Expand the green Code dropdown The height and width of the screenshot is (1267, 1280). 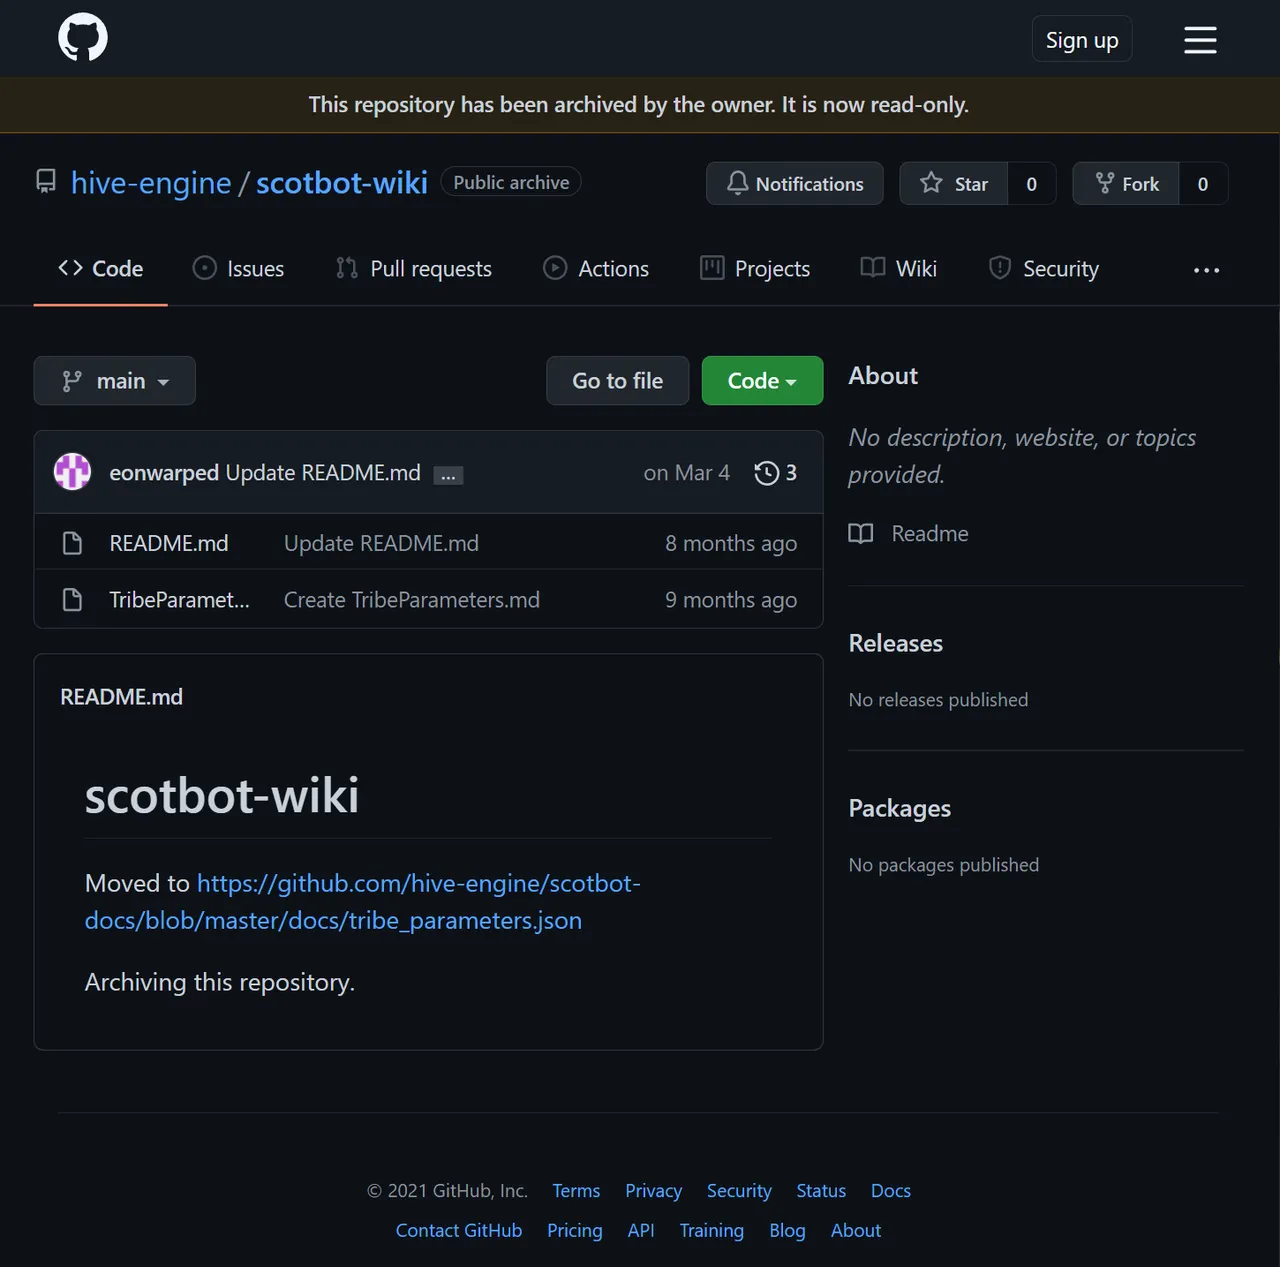[x=762, y=381]
